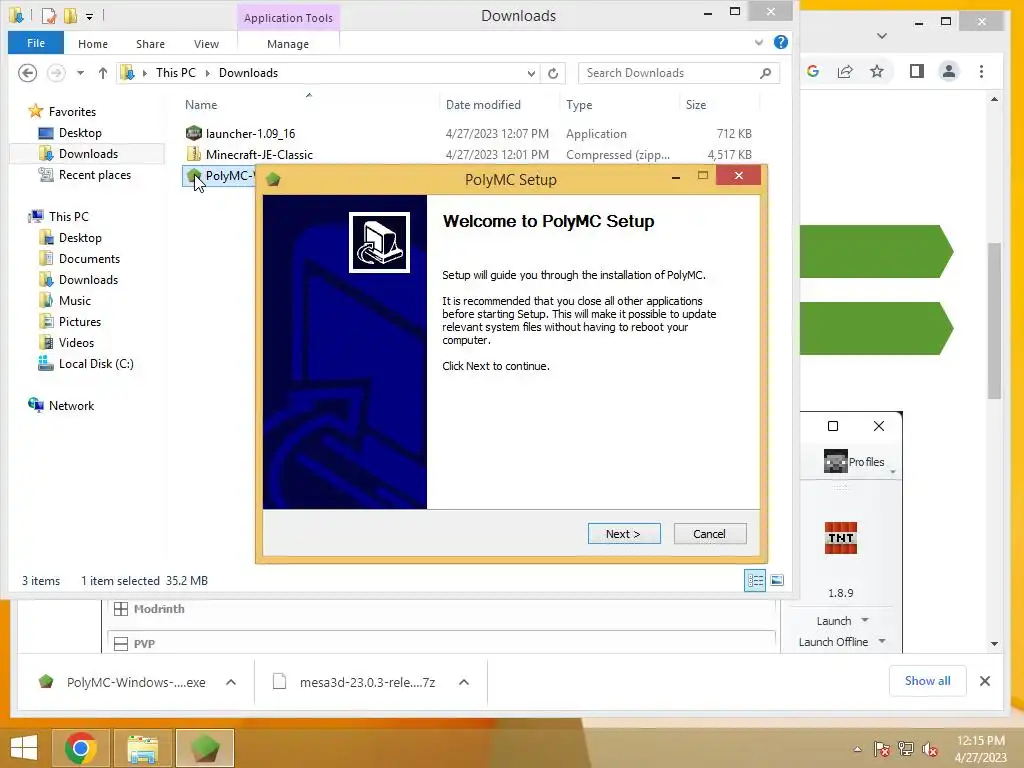The image size is (1024, 768).
Task: Open Explorer Properties quick access icon
Action: pyautogui.click(x=48, y=15)
